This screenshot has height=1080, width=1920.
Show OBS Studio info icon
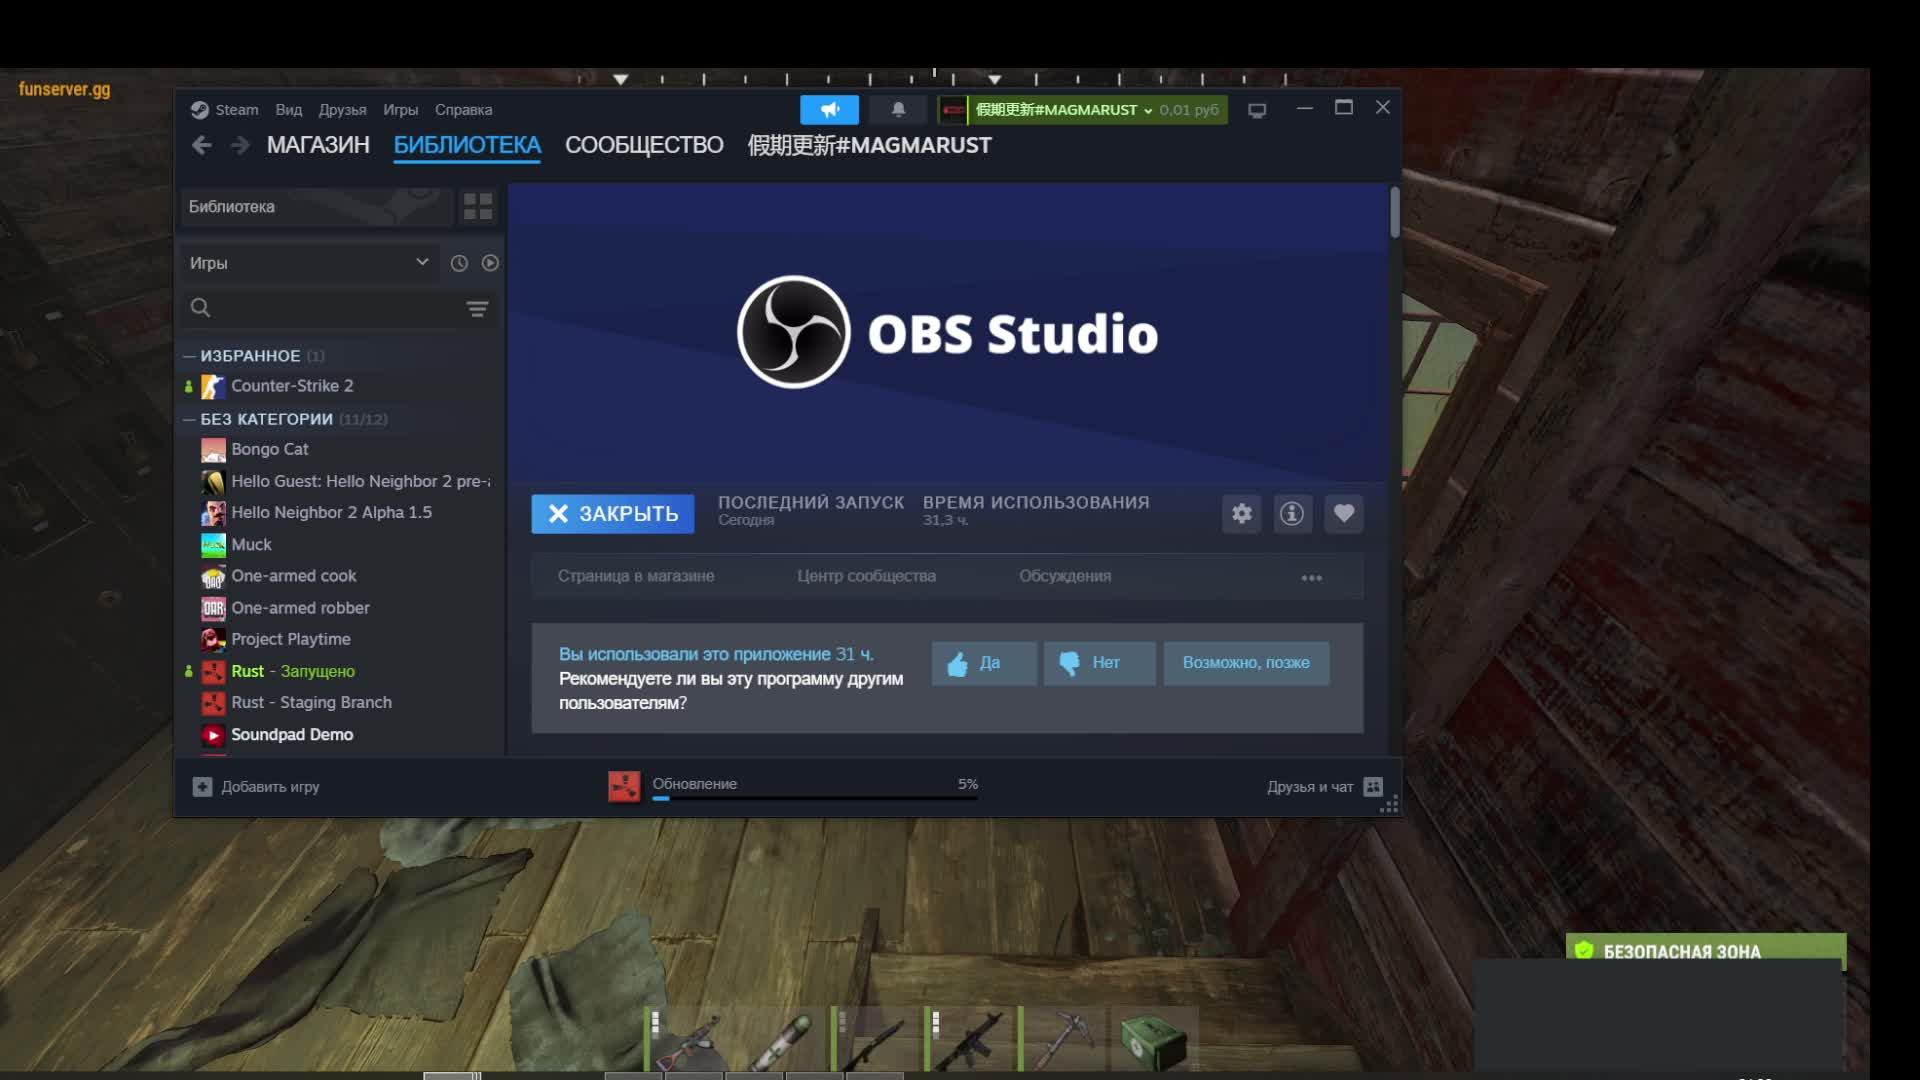[1292, 514]
